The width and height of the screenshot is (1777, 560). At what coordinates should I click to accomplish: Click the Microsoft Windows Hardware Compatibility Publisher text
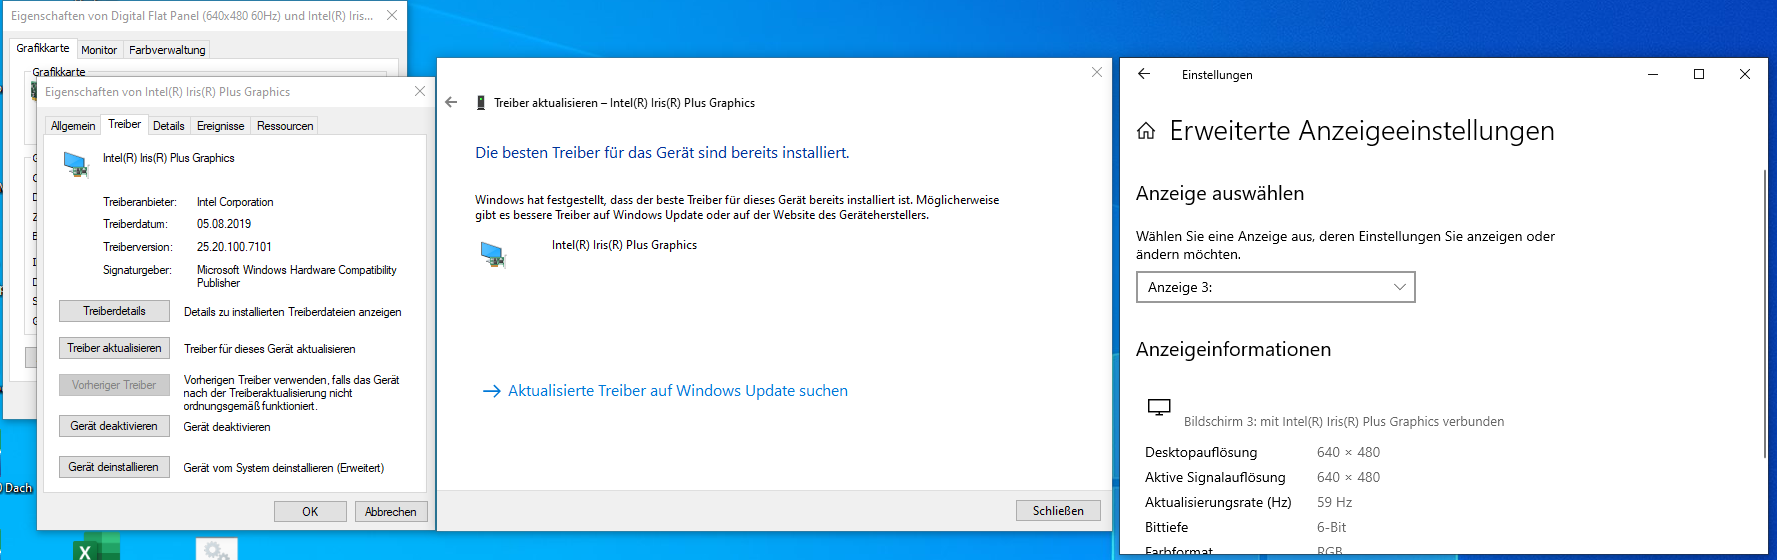[x=296, y=276]
